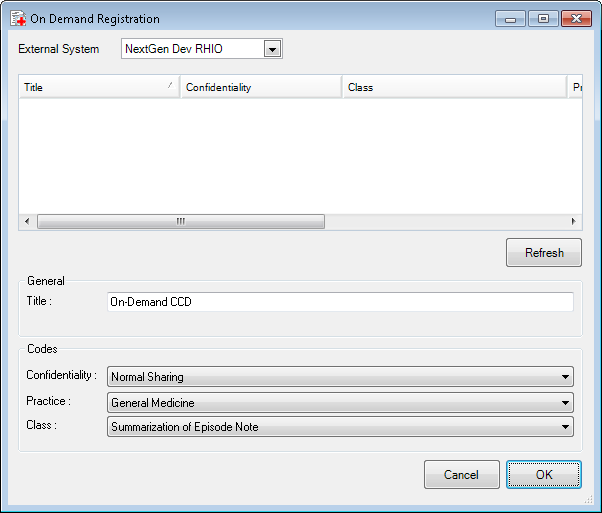The width and height of the screenshot is (602, 513).
Task: Sort by the Confidentiality column header
Action: pos(261,87)
